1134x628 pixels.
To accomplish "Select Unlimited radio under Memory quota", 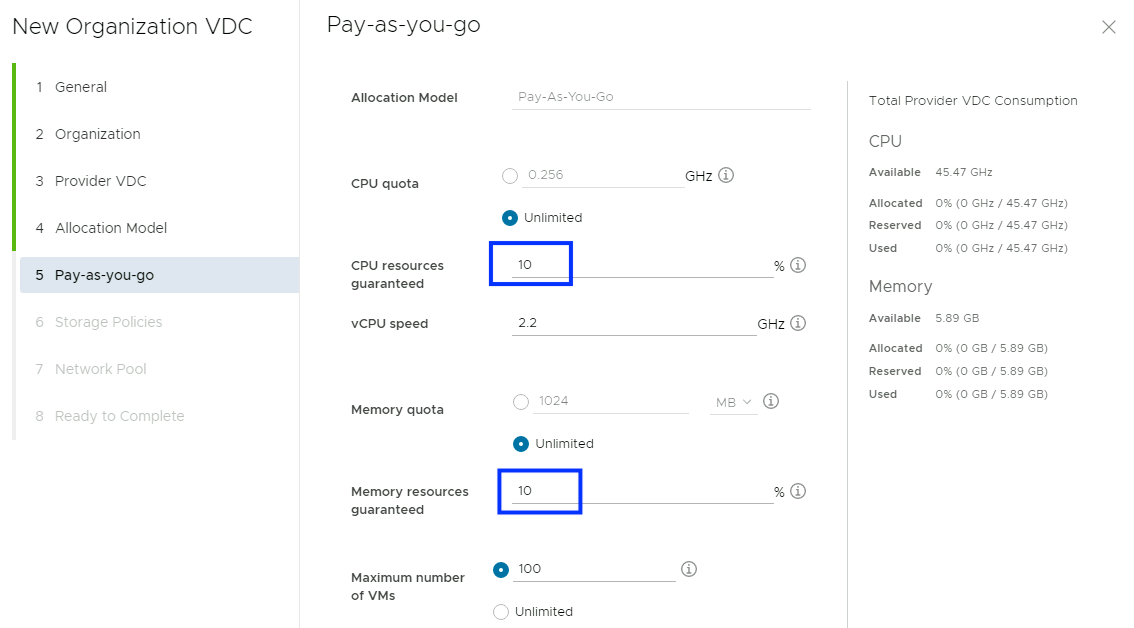I will point(521,444).
